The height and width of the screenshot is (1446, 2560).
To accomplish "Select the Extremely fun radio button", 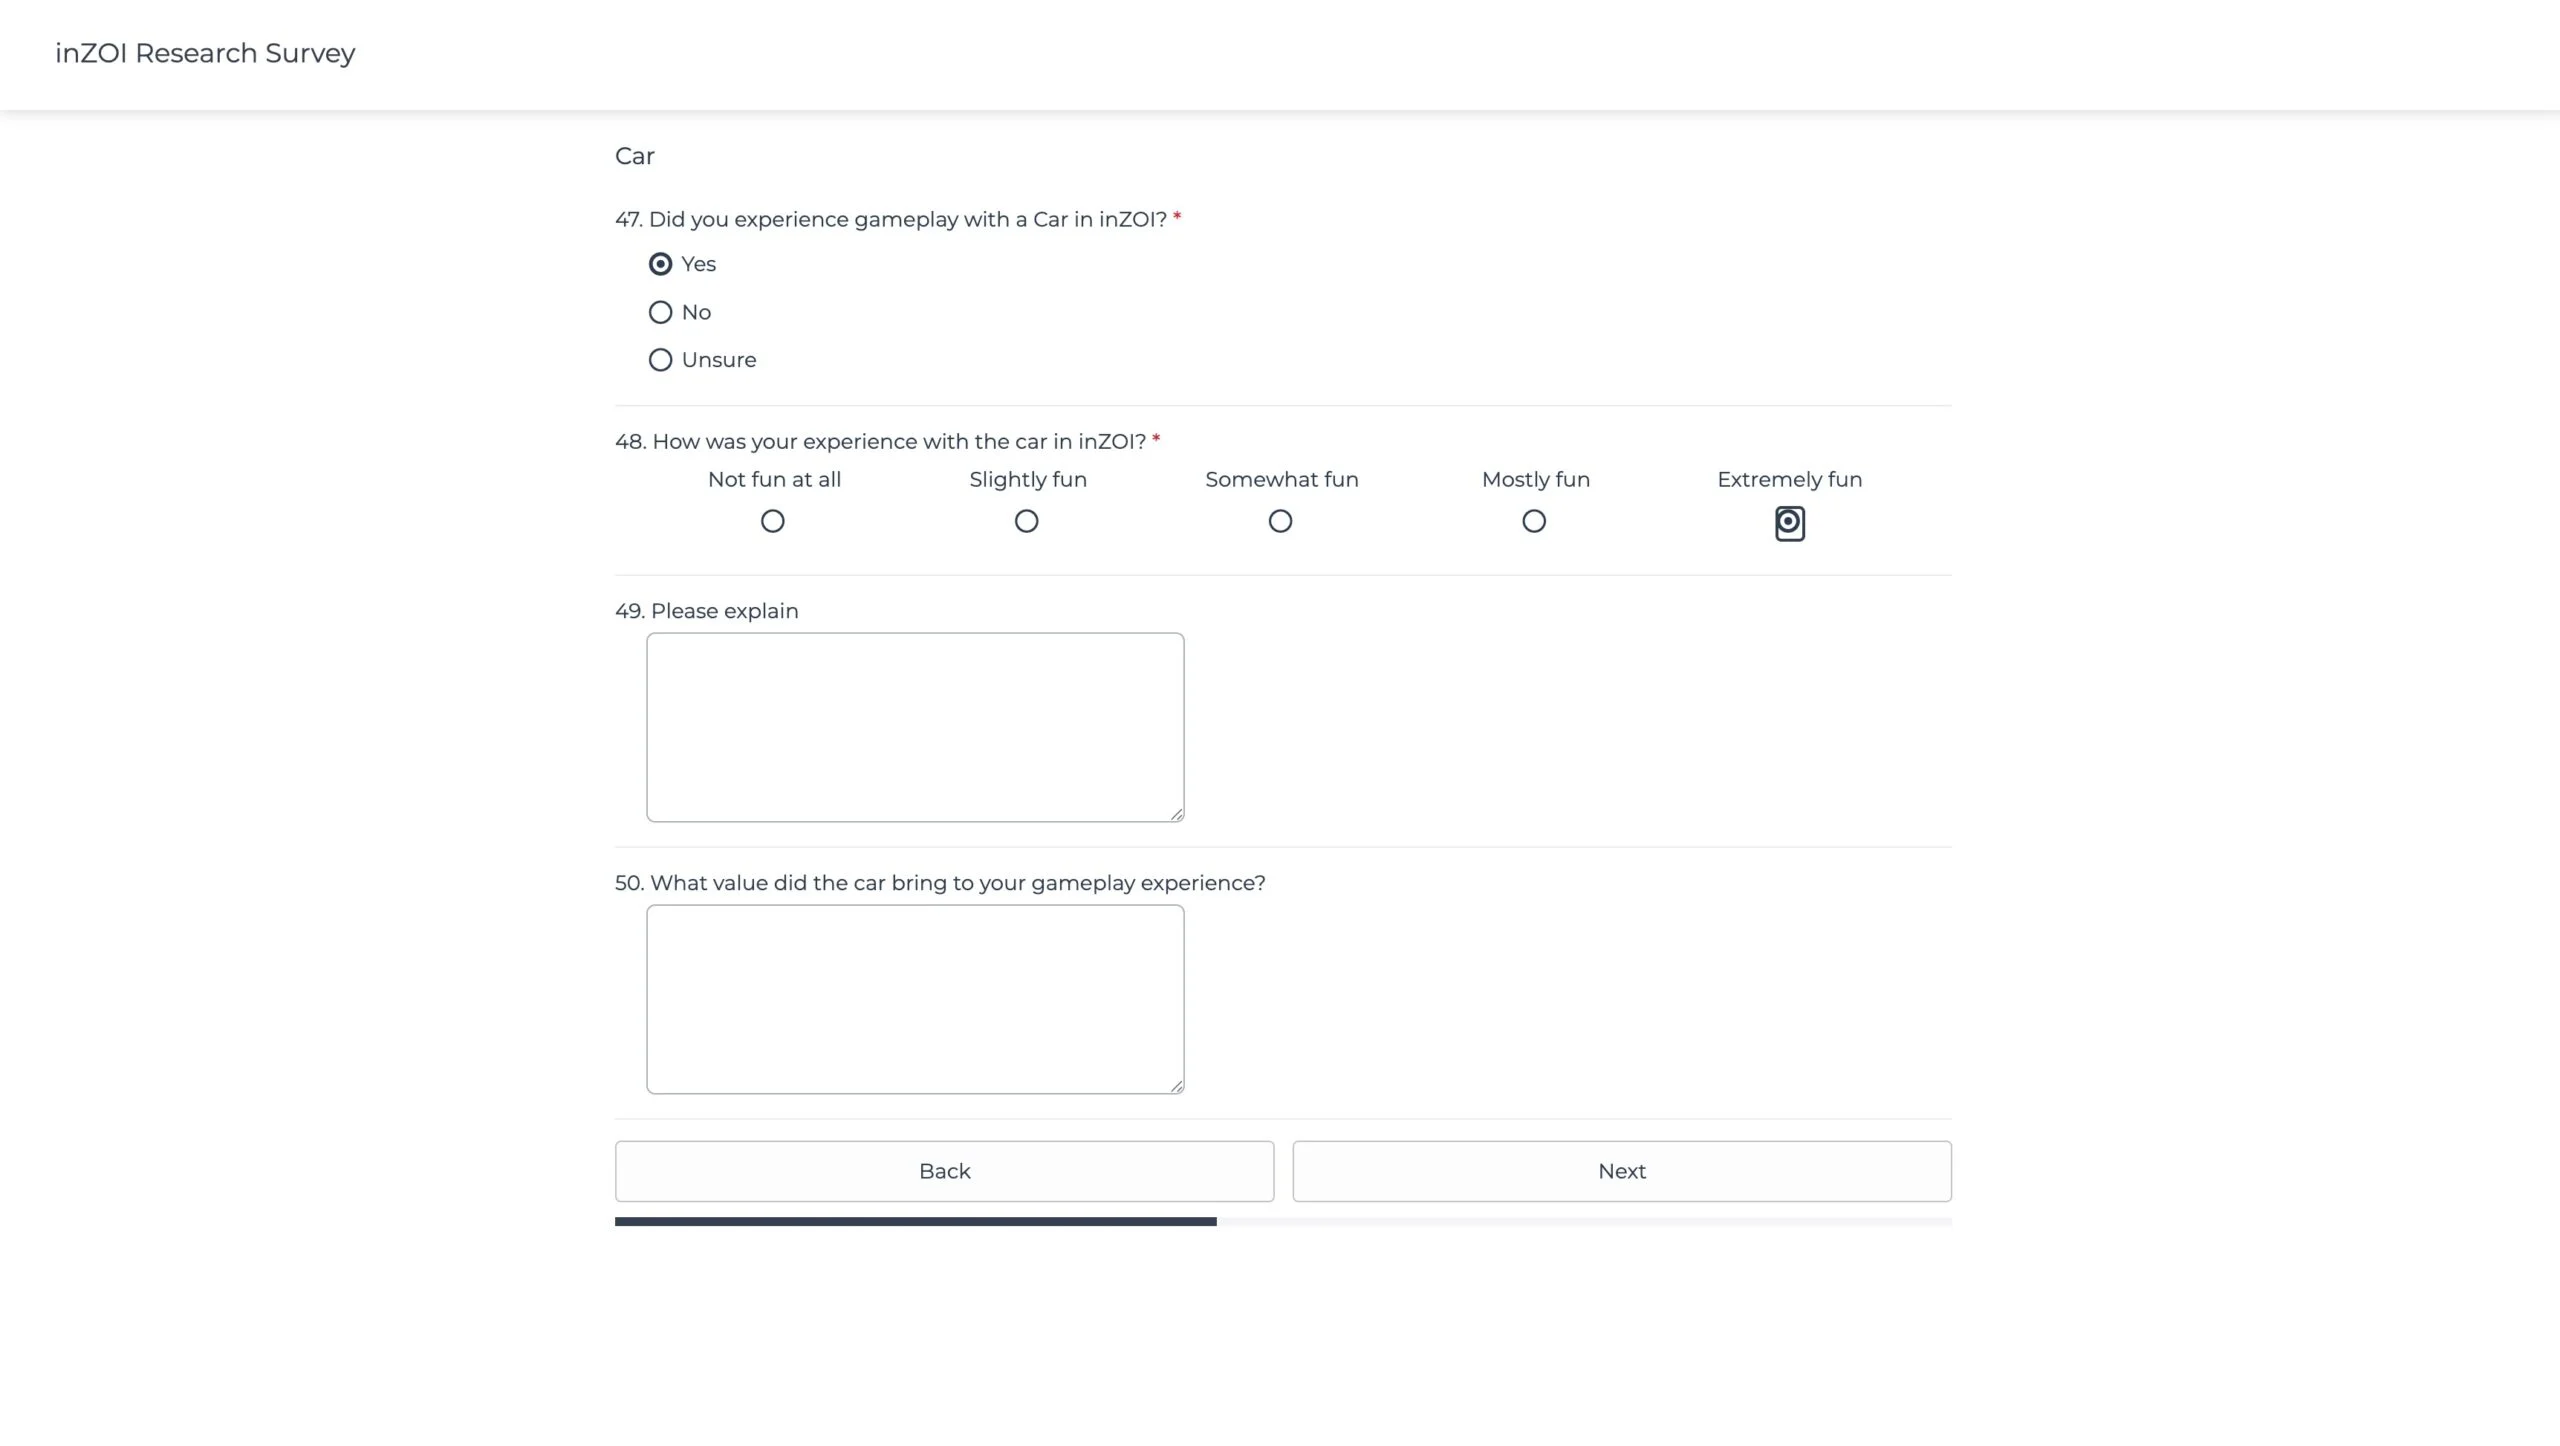I will click(x=1789, y=522).
